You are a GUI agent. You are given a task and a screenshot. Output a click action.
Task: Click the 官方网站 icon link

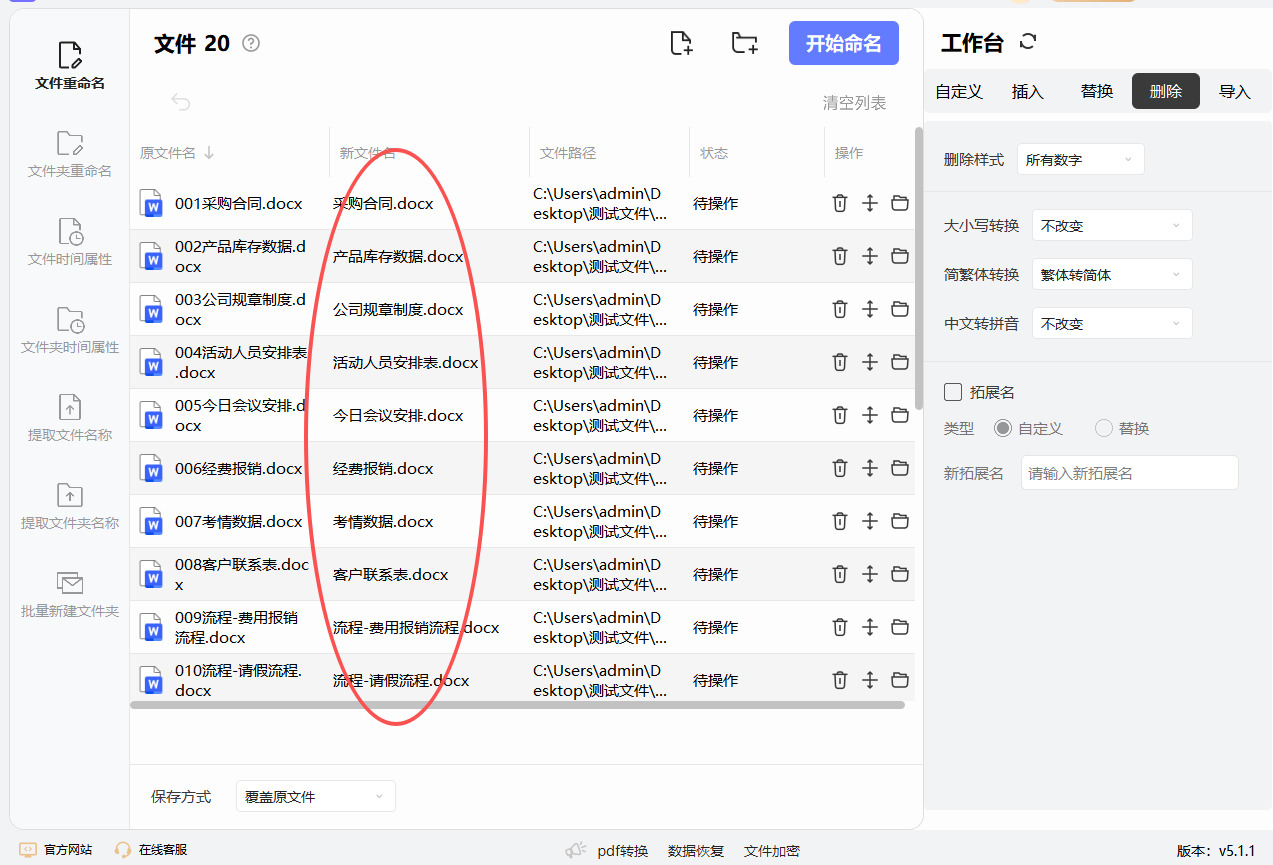click(28, 849)
